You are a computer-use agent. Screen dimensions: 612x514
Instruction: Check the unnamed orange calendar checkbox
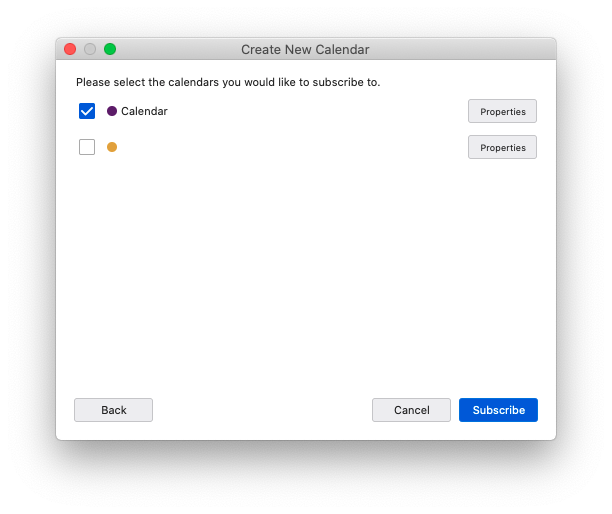pos(87,147)
